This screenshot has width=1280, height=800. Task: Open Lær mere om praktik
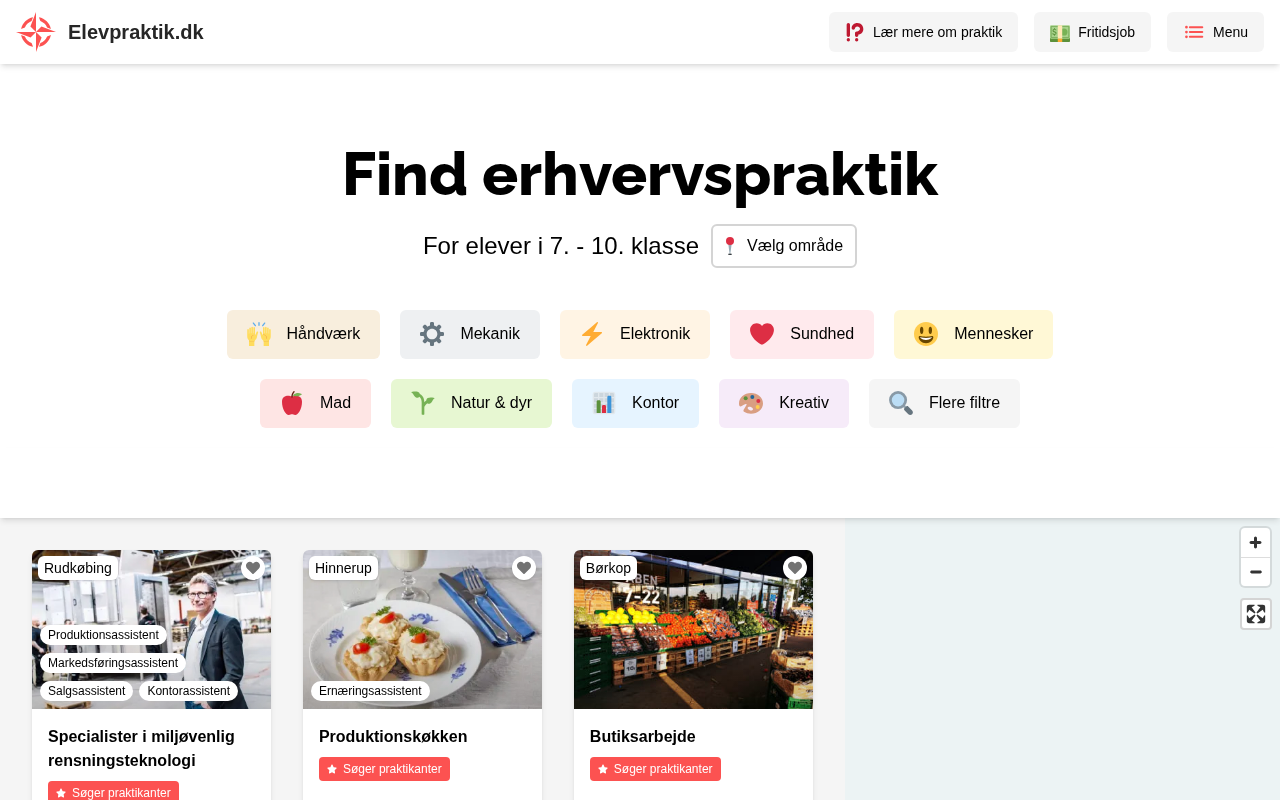923,32
